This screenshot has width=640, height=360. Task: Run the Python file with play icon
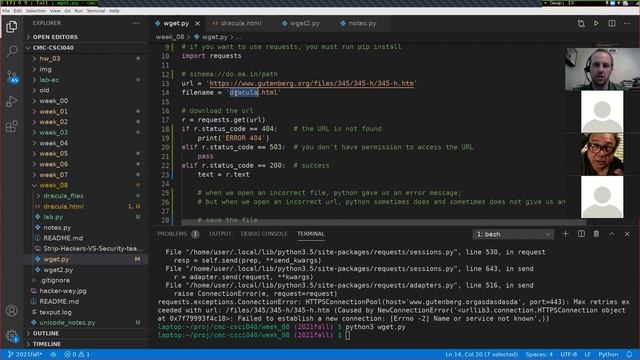(x=596, y=23)
